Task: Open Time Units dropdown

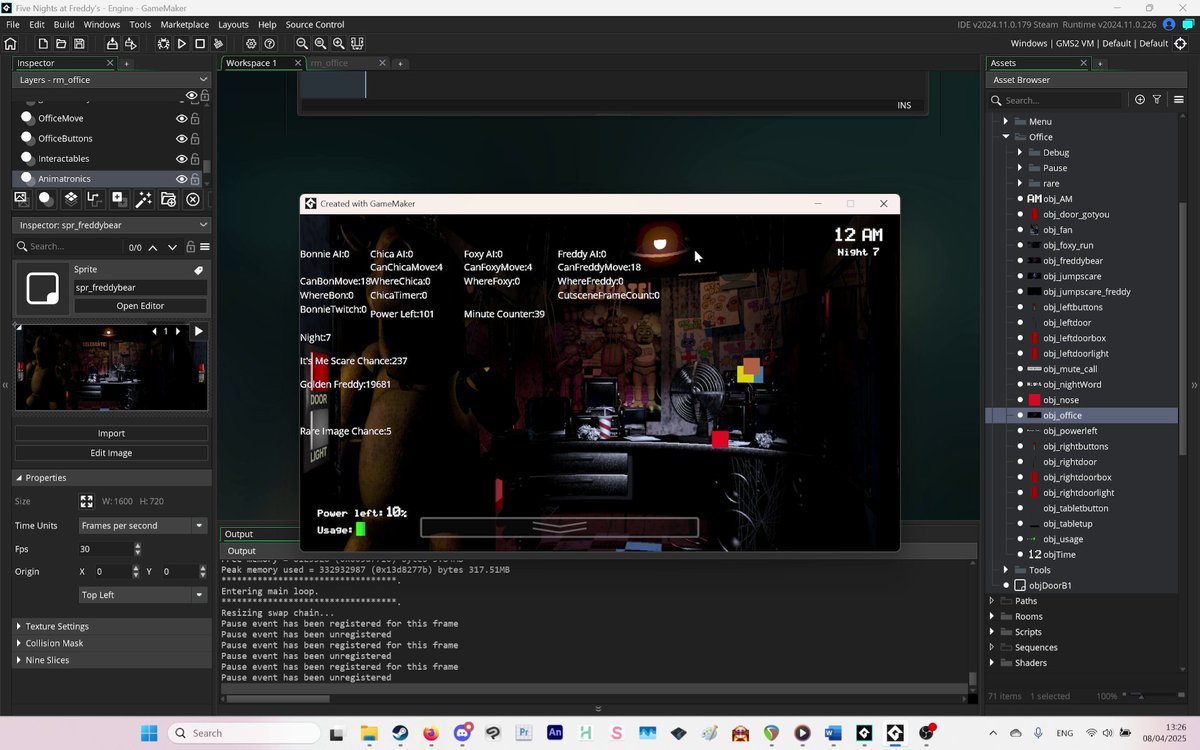Action: tap(143, 526)
